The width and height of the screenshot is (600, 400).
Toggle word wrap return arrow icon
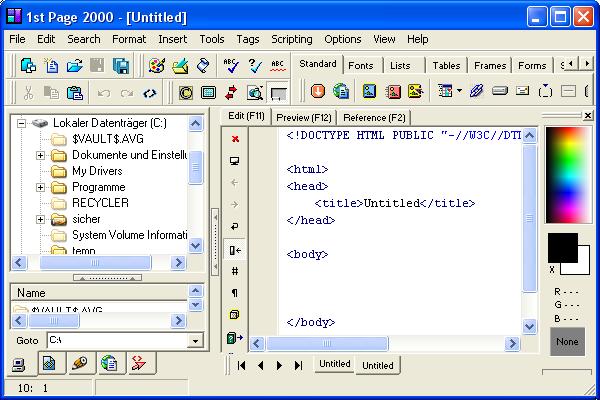pyautogui.click(x=235, y=226)
